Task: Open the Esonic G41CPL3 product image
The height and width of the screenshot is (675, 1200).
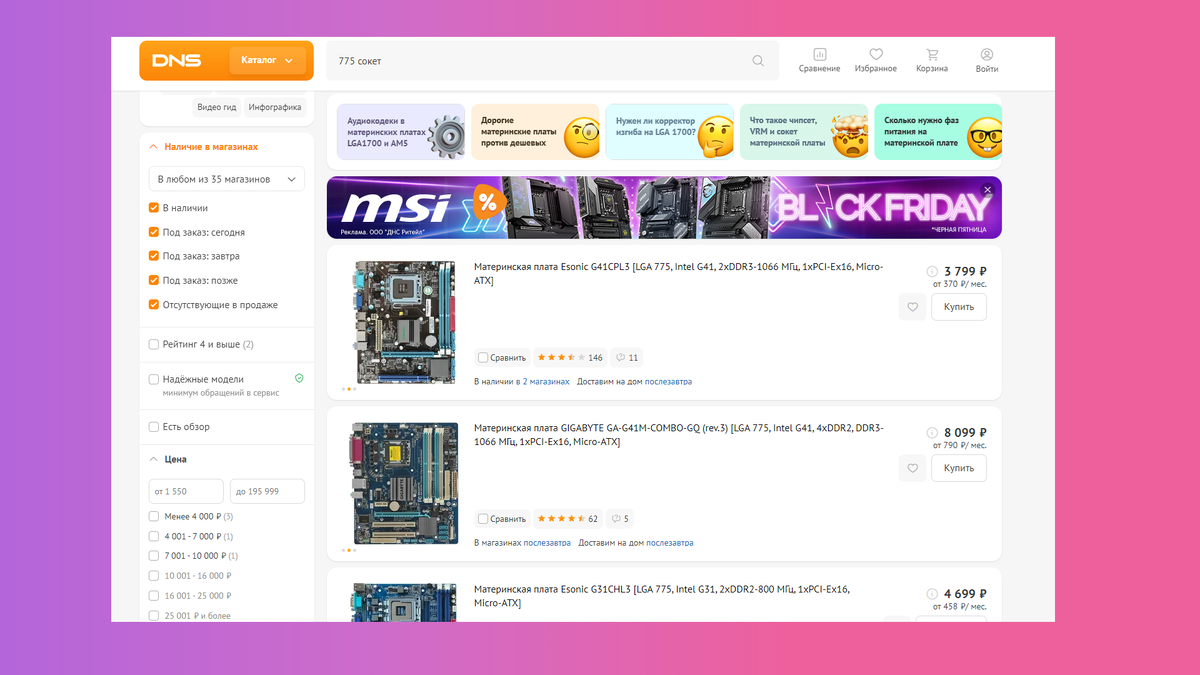Action: [x=404, y=322]
